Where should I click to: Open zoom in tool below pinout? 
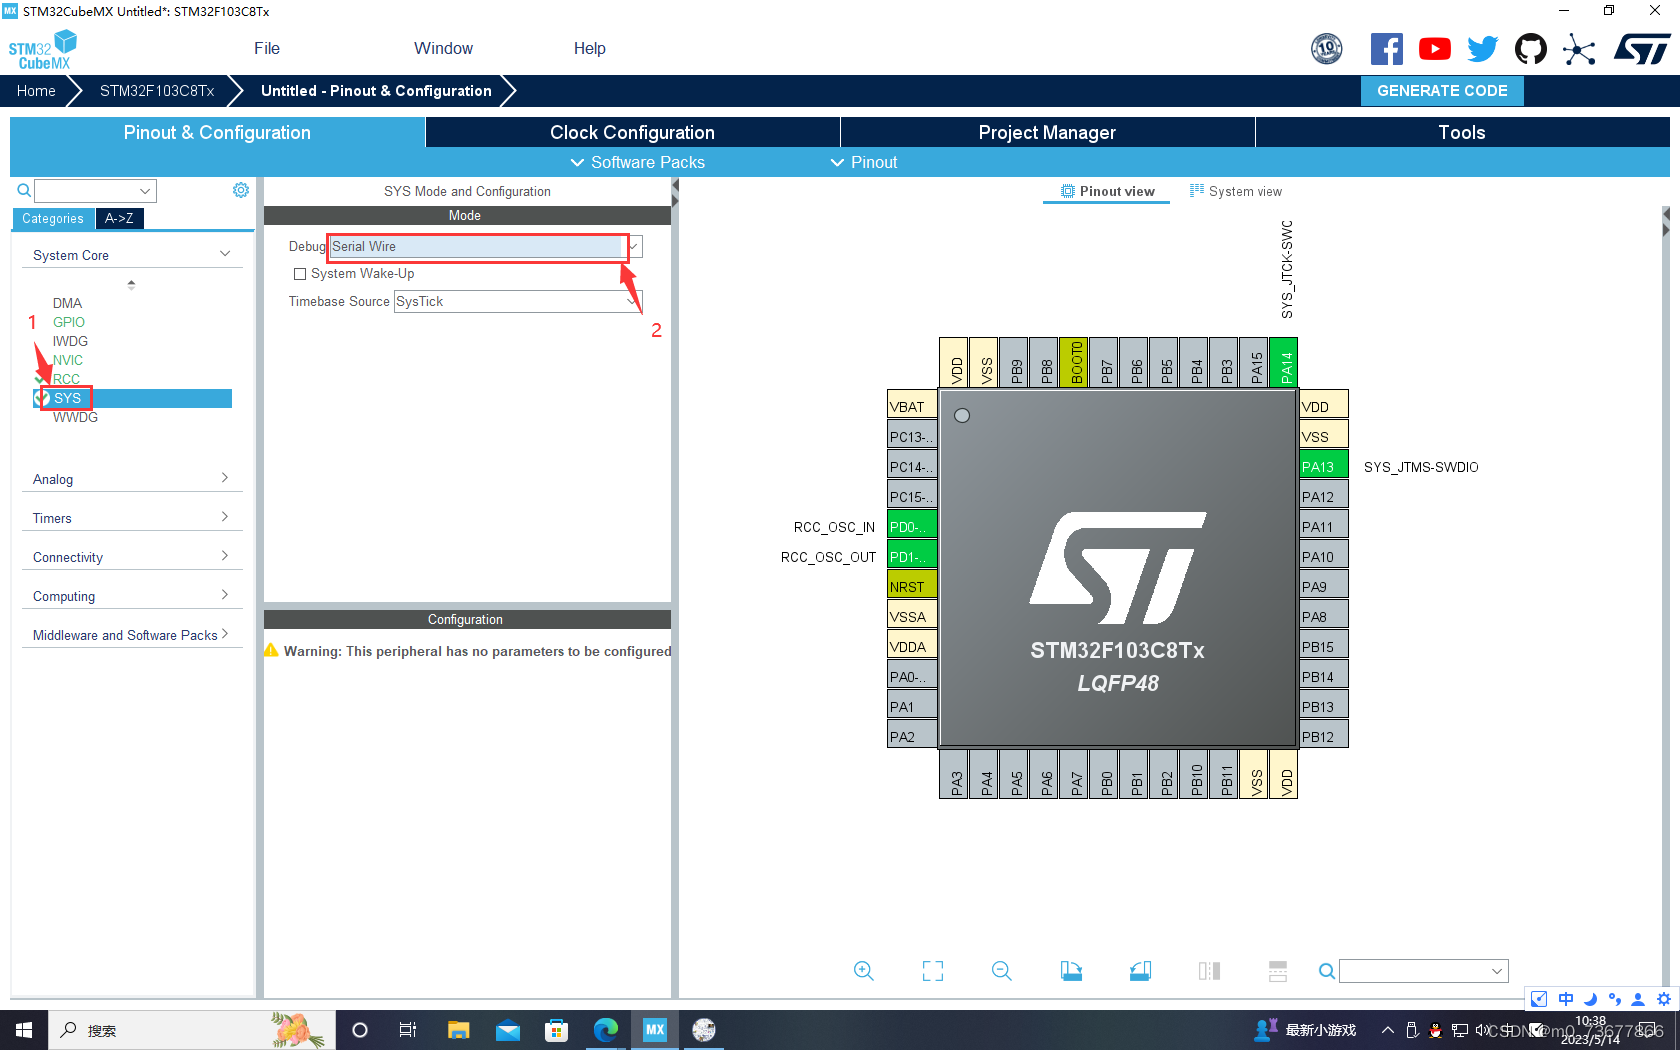click(864, 970)
